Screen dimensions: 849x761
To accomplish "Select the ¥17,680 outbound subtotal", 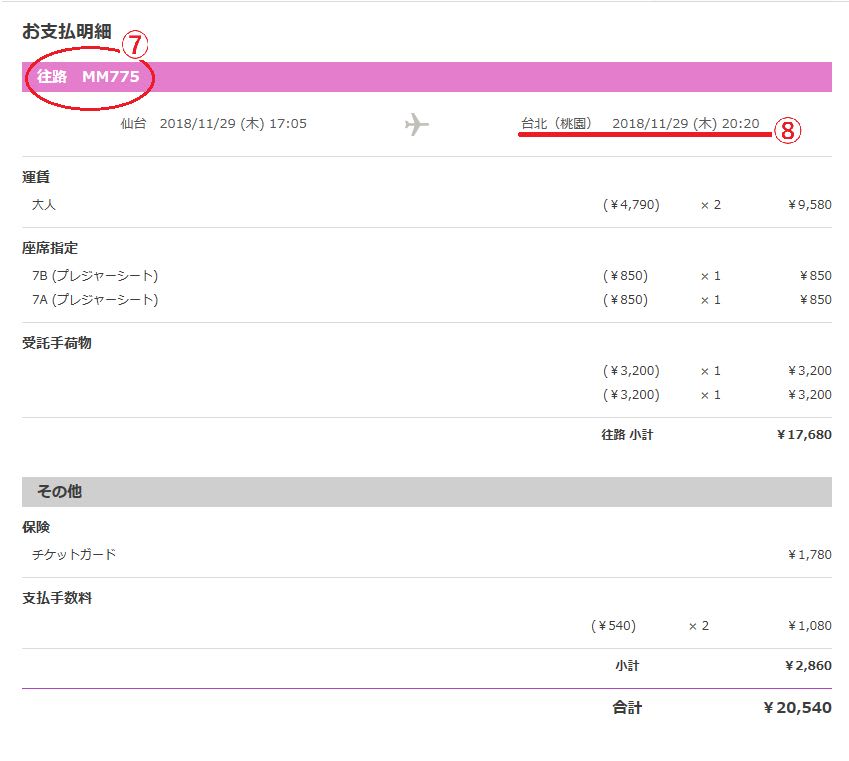I will click(x=804, y=434).
